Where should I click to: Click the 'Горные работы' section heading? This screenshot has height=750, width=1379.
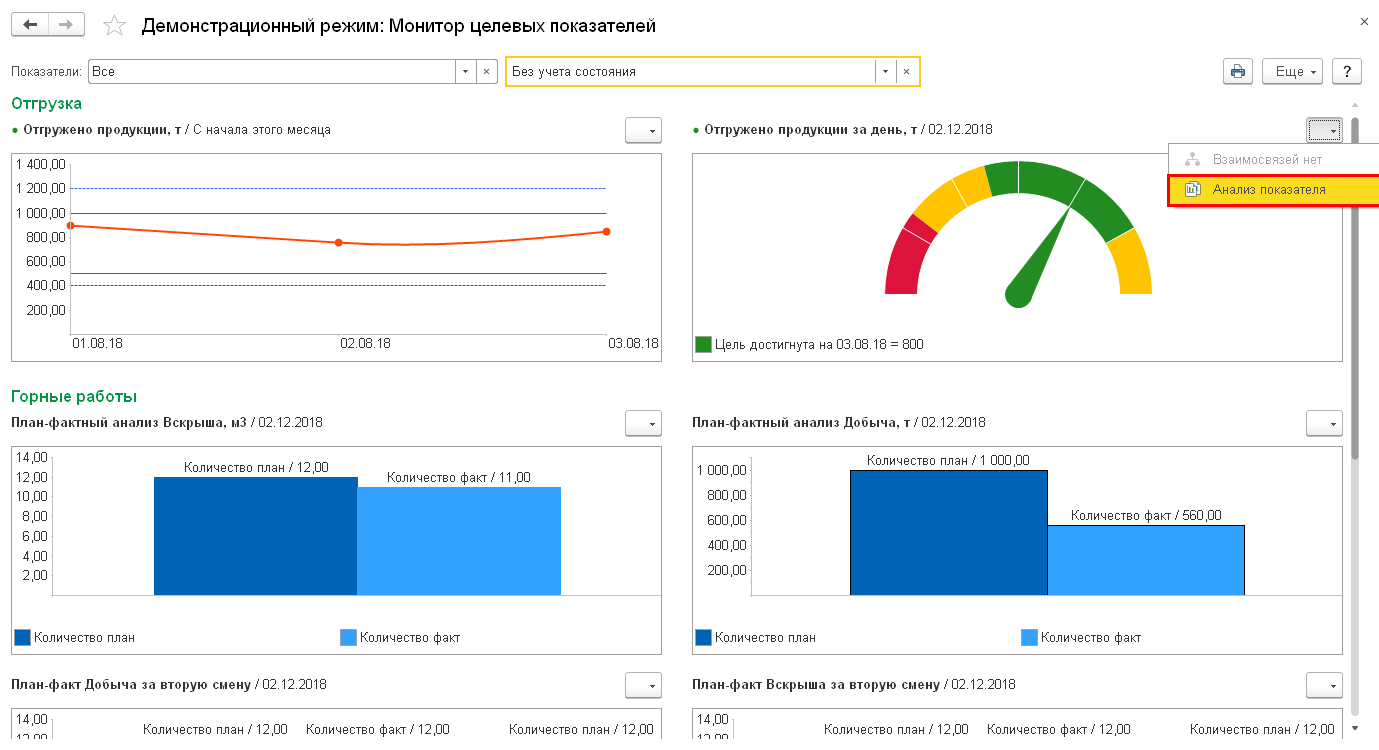pos(74,397)
